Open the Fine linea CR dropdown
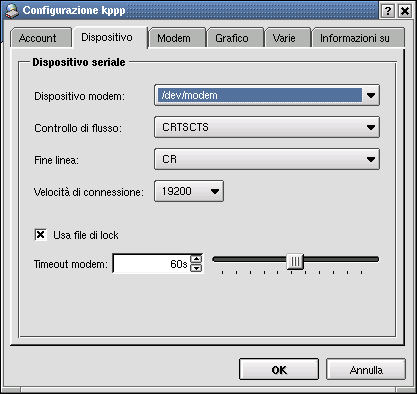The height and width of the screenshot is (394, 417). click(x=267, y=159)
